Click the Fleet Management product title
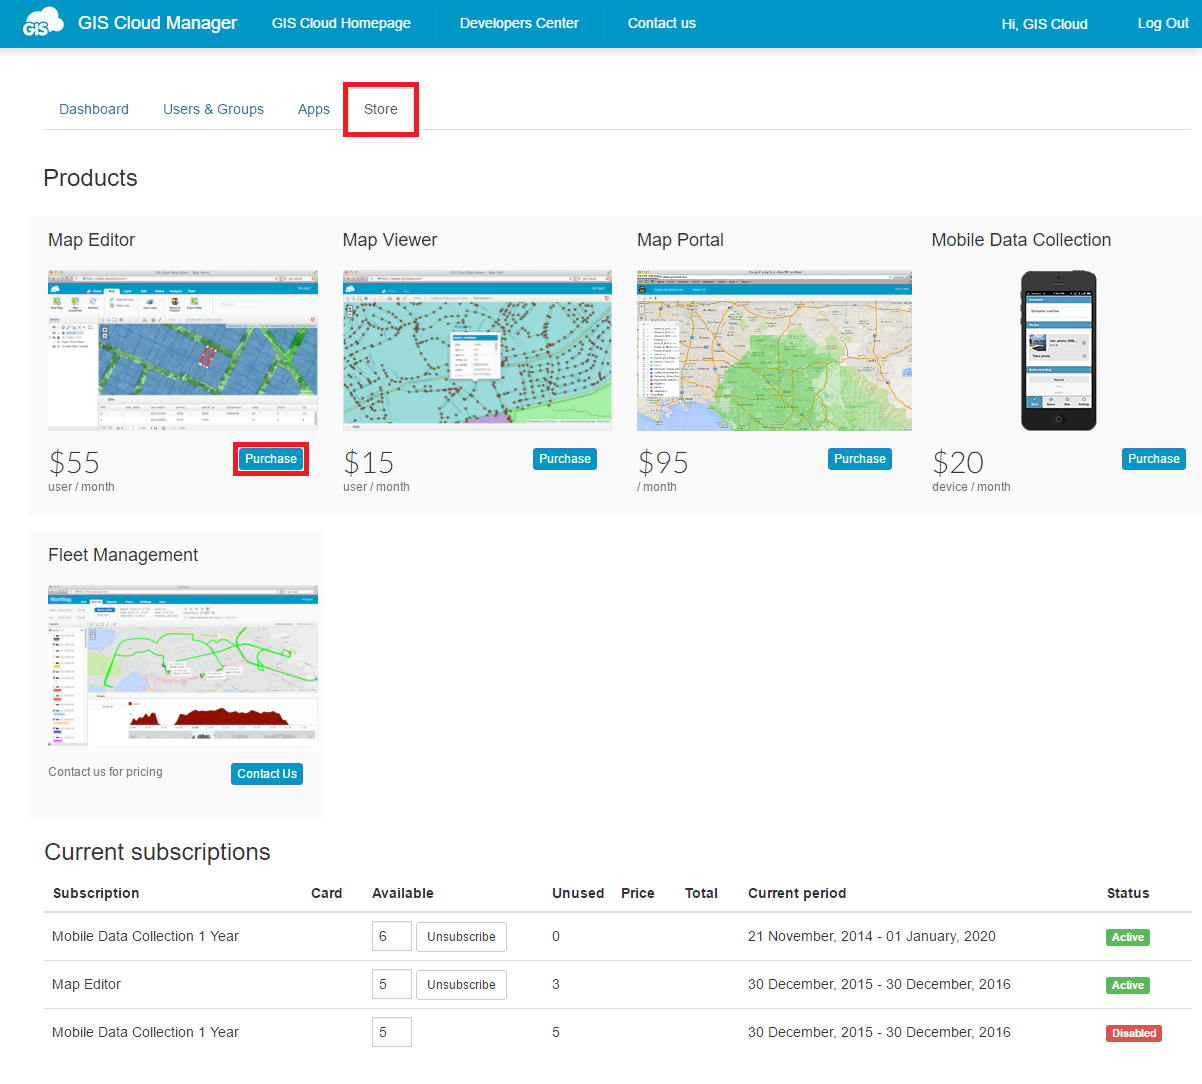The image size is (1202, 1084). [123, 555]
